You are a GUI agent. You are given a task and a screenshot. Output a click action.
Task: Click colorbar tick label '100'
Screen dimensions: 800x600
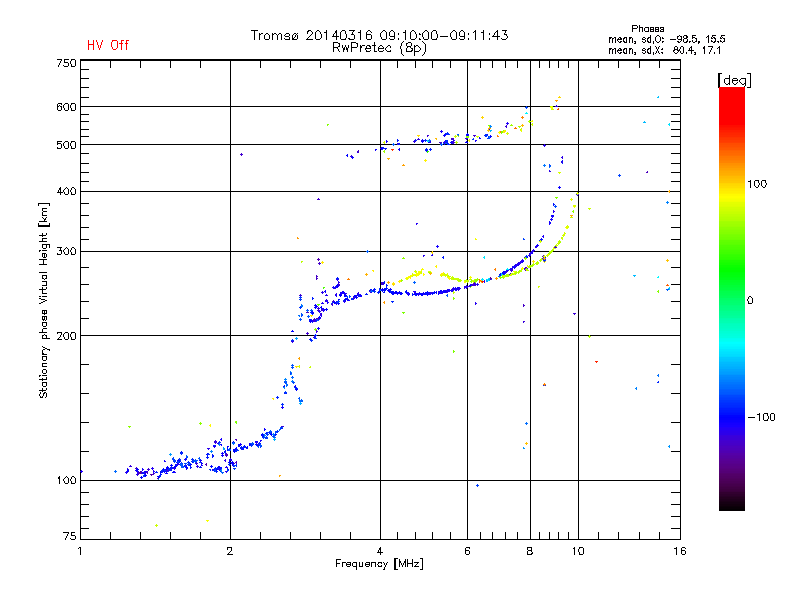click(x=757, y=184)
